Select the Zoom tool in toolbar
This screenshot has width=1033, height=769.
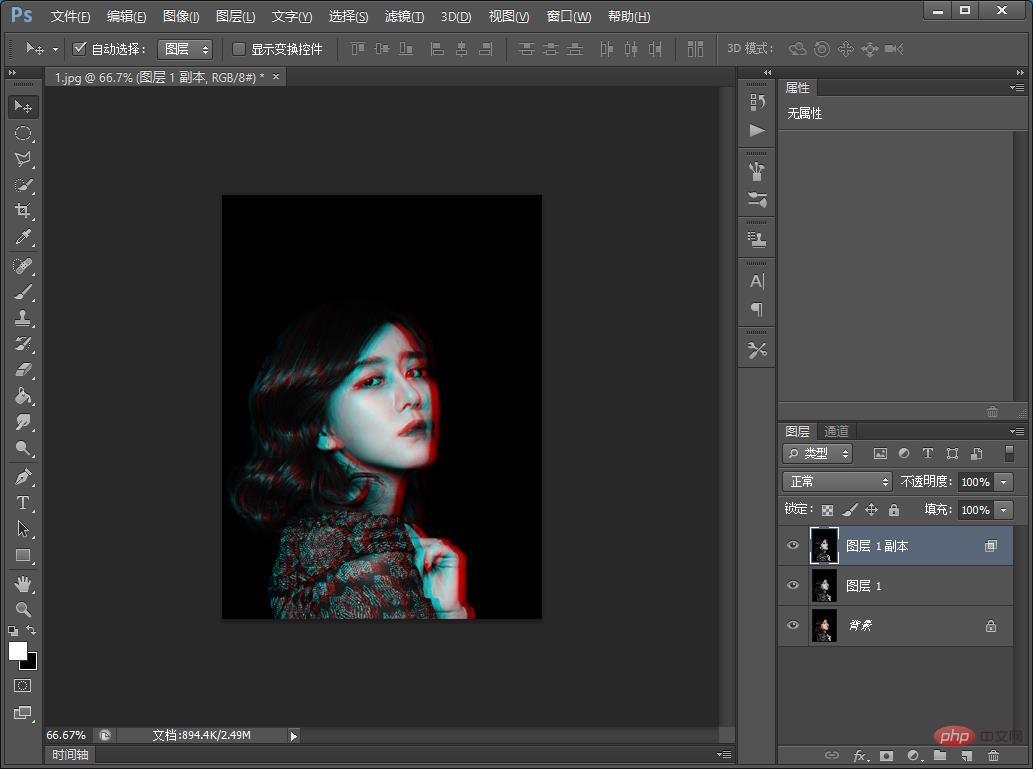click(x=23, y=609)
